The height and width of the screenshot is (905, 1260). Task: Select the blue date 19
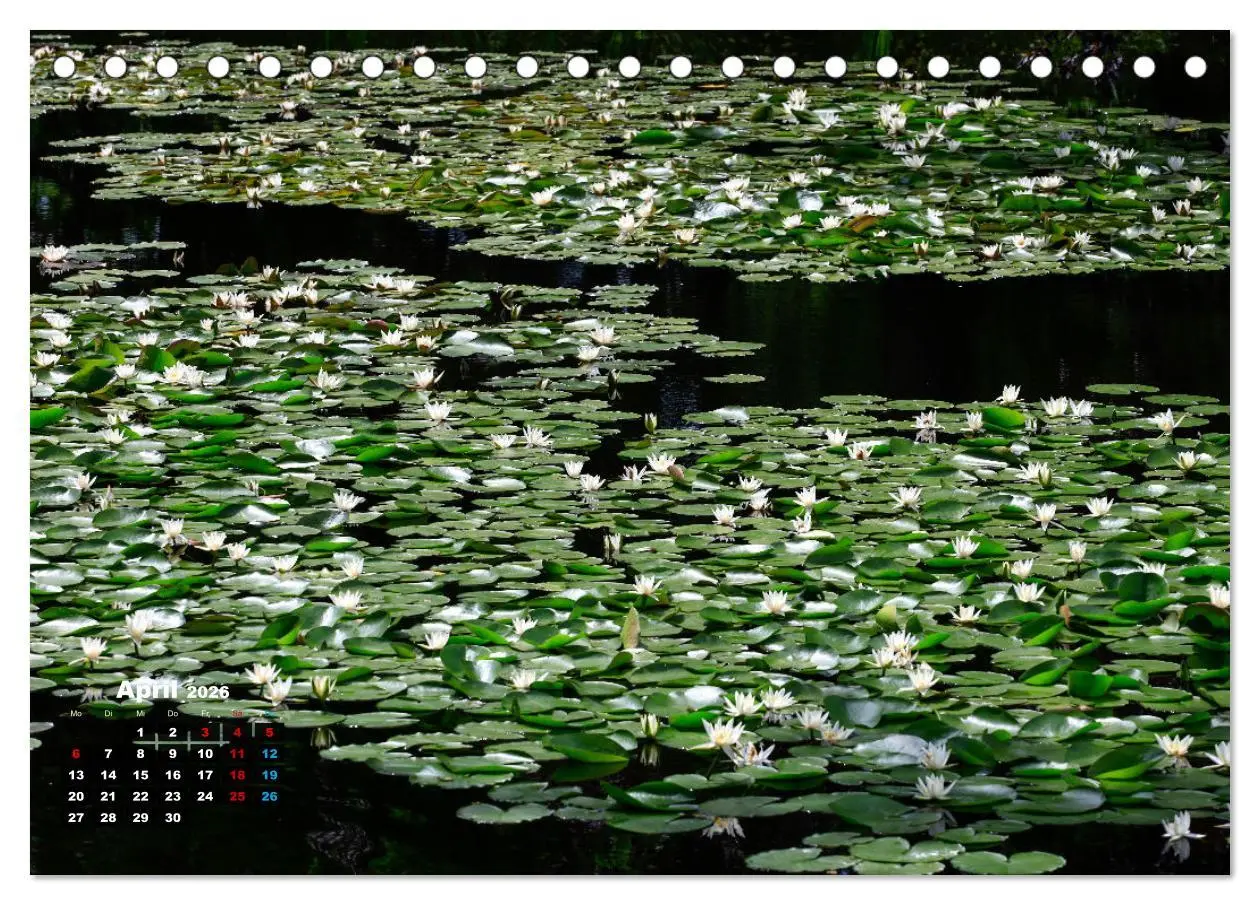269,775
